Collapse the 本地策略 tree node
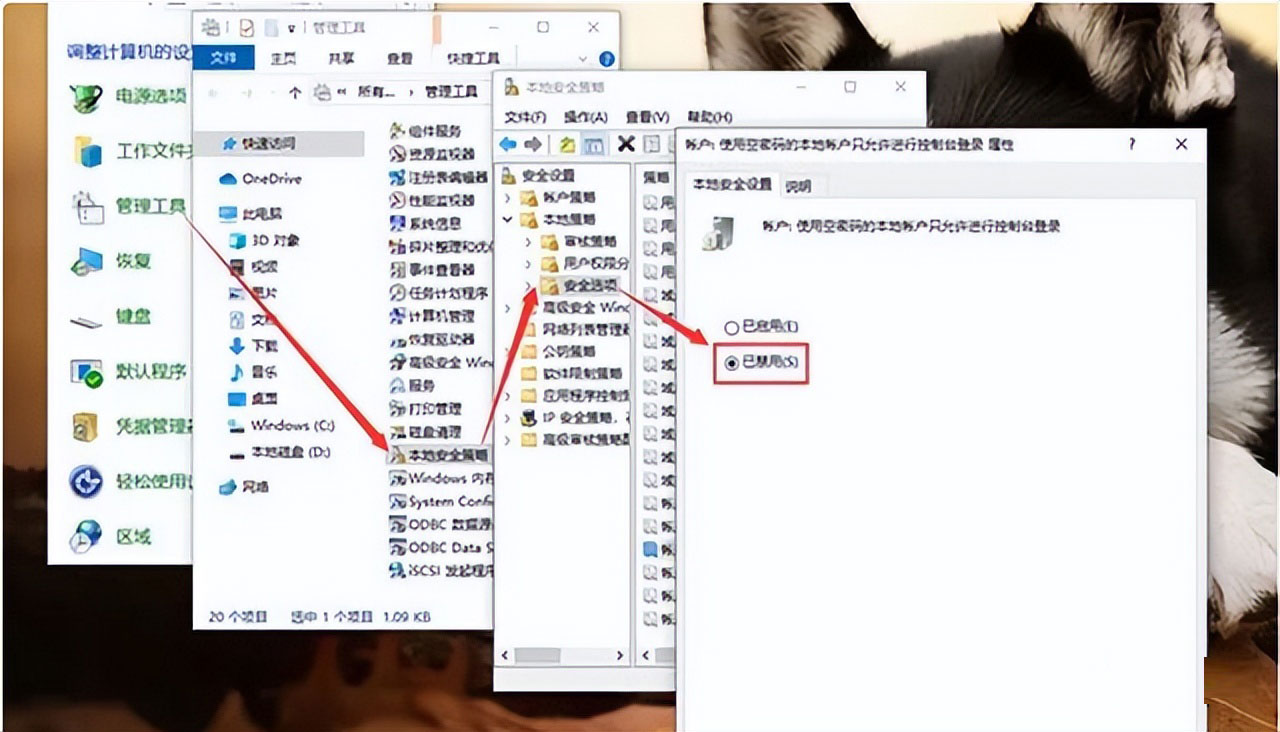Viewport: 1280px width, 732px height. coord(506,219)
